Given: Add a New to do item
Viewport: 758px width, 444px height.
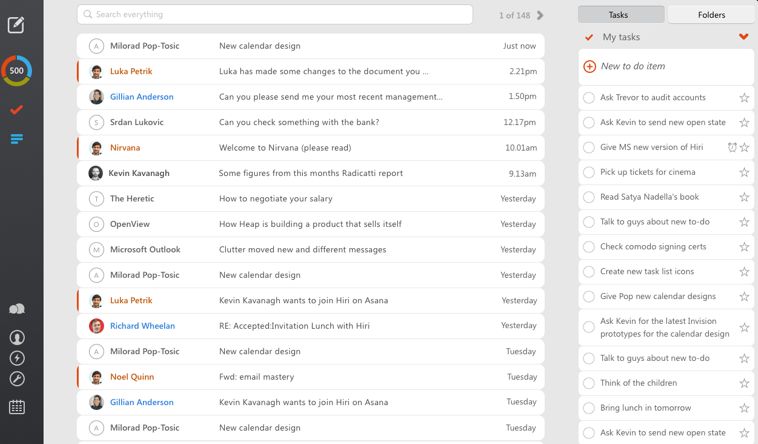Looking at the screenshot, I should (632, 66).
